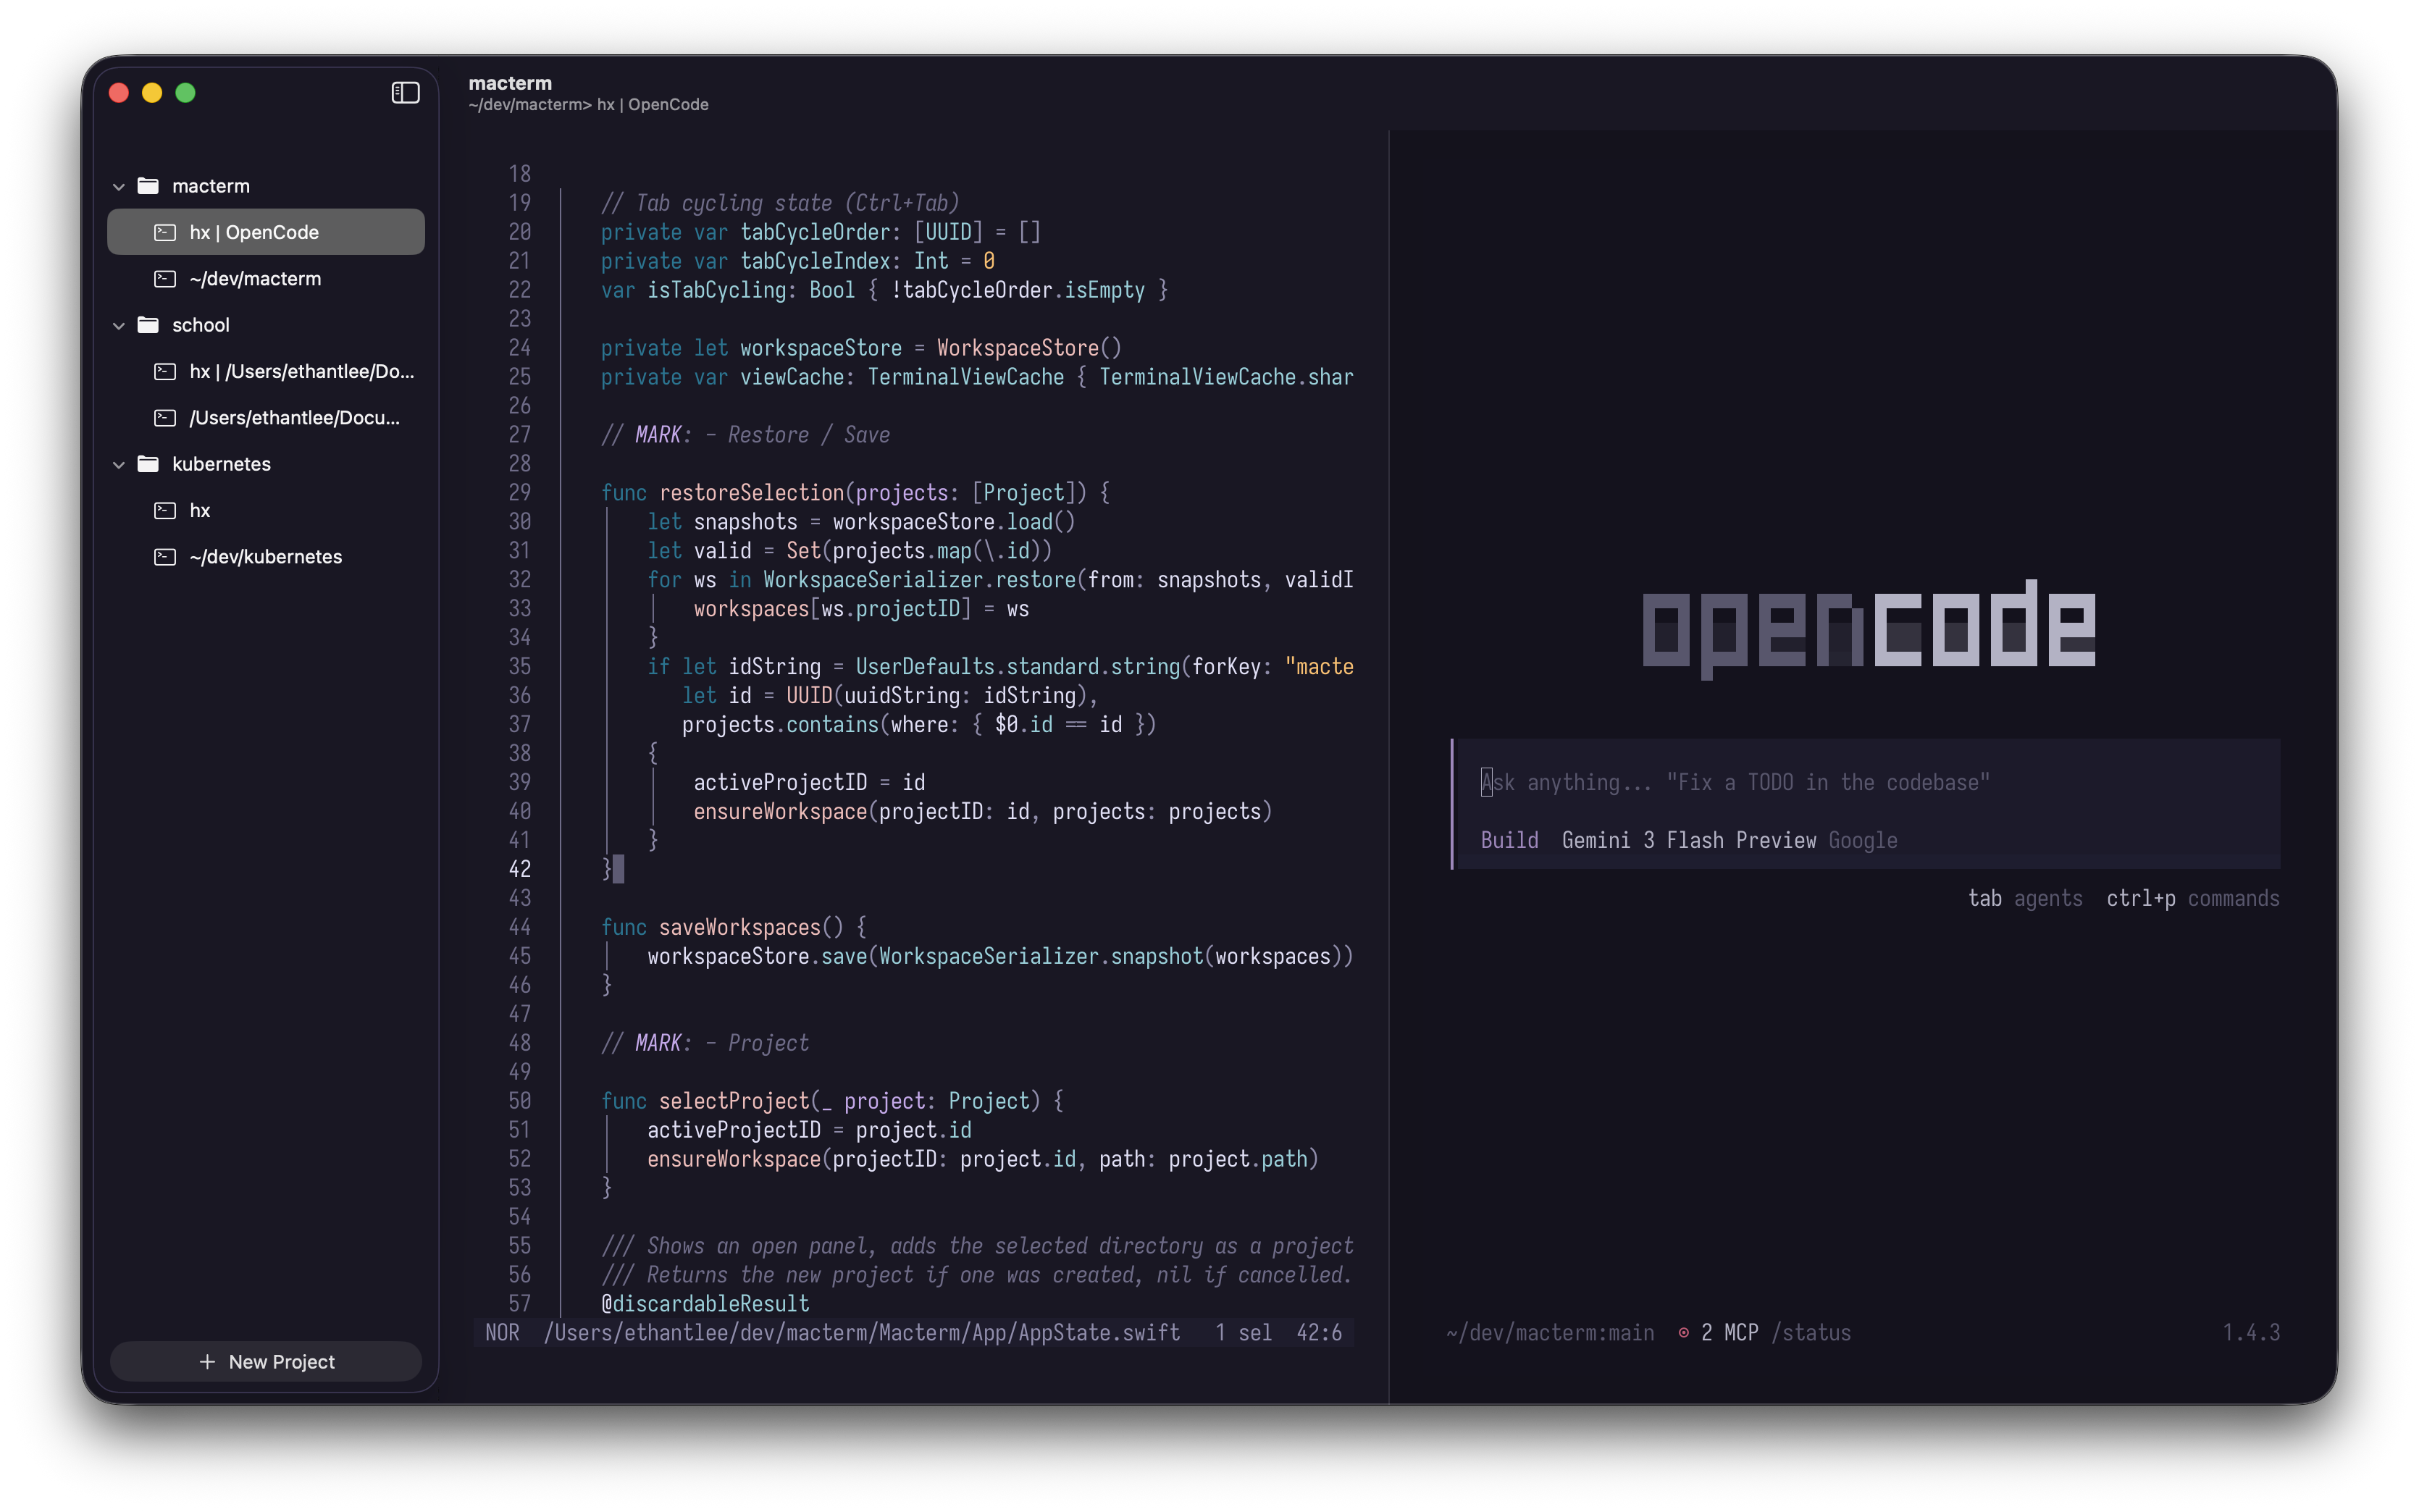Screen dimensions: 2419x1512
Task: Select the Build agent label
Action: coord(1509,840)
